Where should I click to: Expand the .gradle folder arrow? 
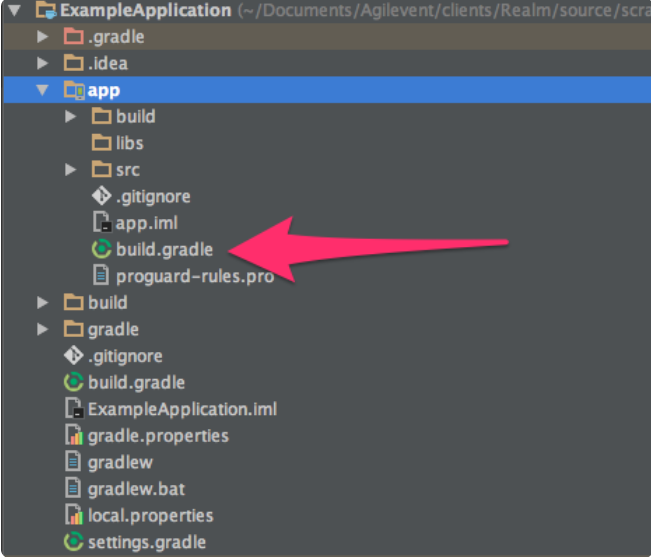pos(42,37)
